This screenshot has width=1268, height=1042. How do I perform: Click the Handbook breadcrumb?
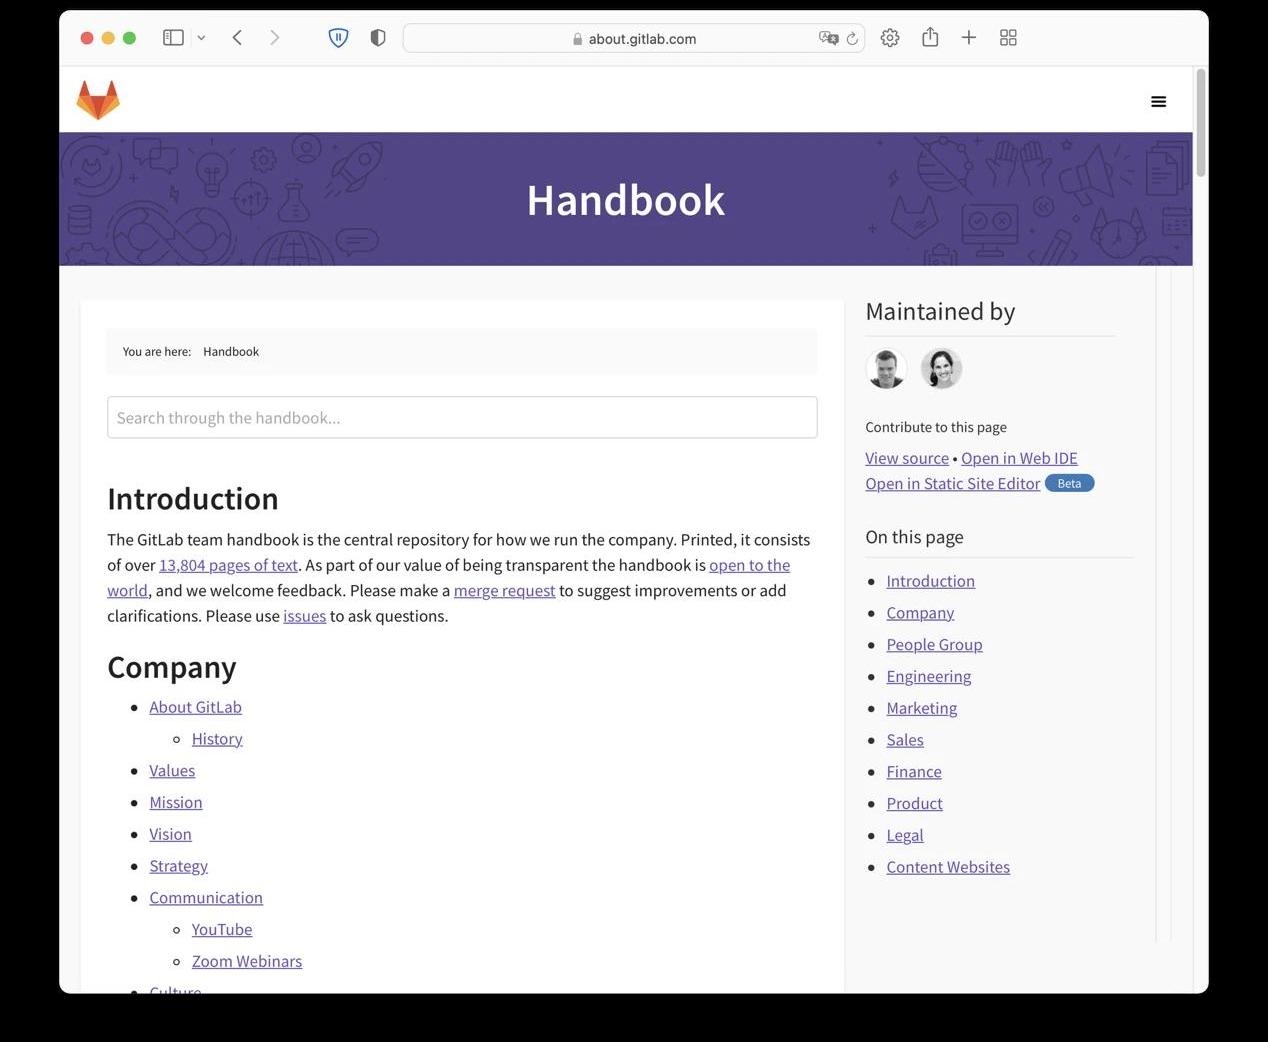(x=231, y=352)
